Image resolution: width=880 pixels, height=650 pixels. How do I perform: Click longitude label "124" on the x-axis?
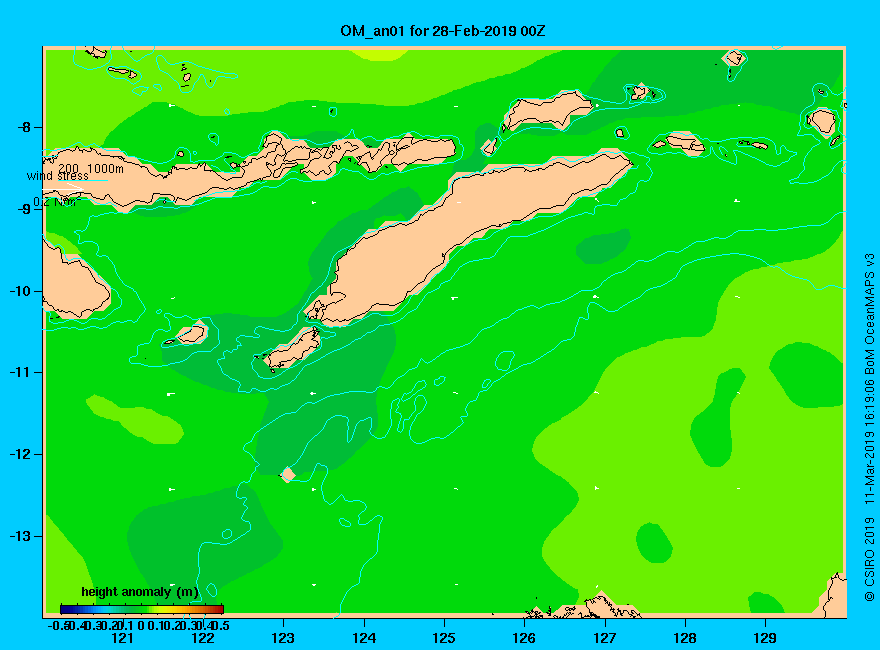point(364,638)
